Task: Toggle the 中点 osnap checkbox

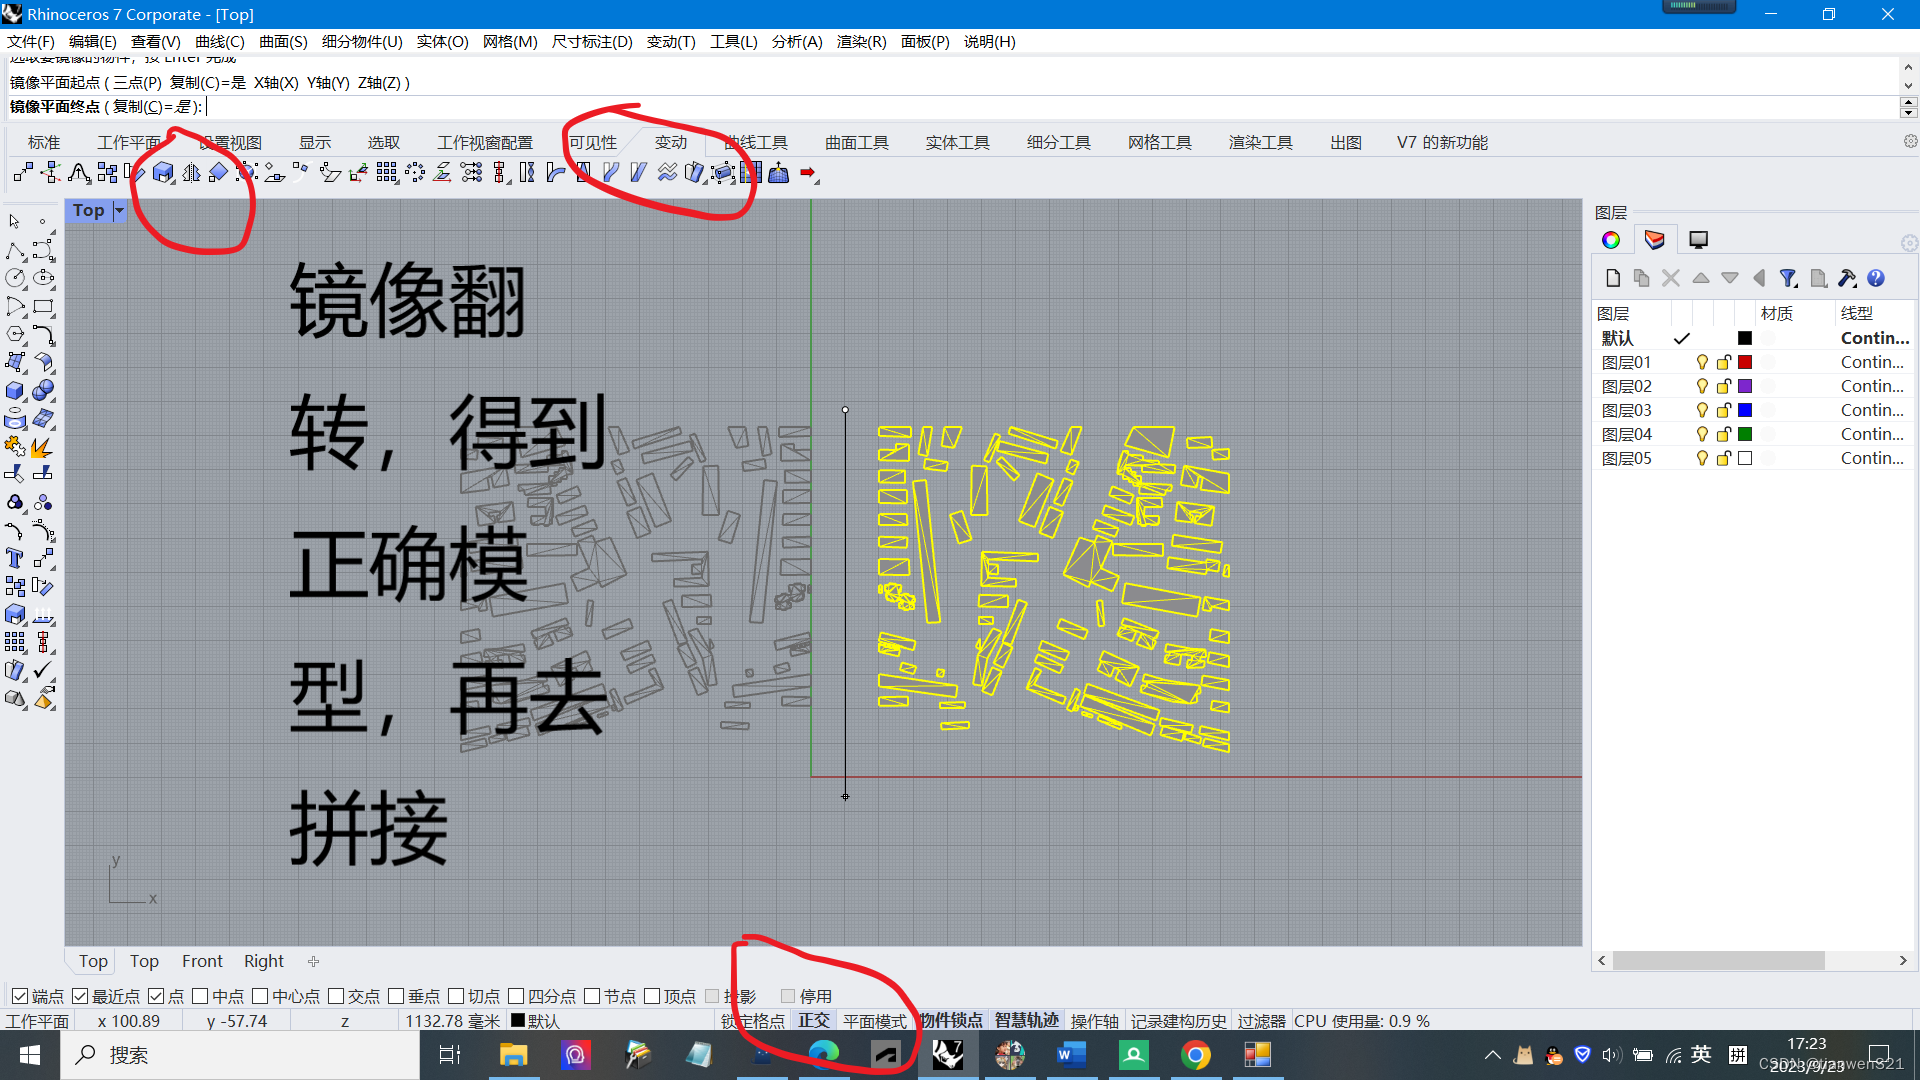Action: pos(200,997)
